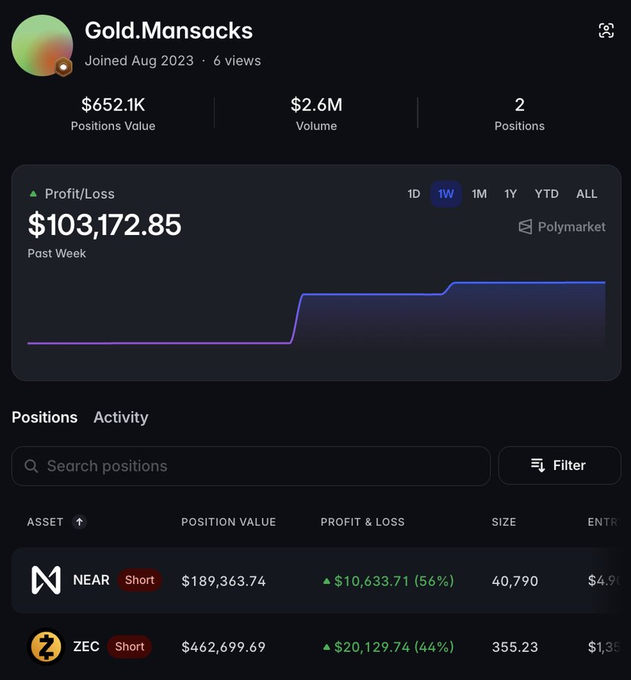Click the 6 views text
Image resolution: width=631 pixels, height=680 pixels.
237,61
